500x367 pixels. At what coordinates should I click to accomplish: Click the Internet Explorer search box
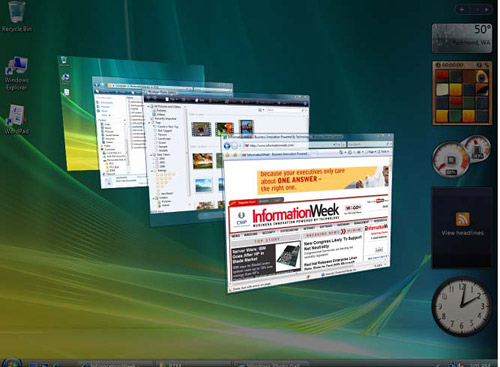[369, 144]
